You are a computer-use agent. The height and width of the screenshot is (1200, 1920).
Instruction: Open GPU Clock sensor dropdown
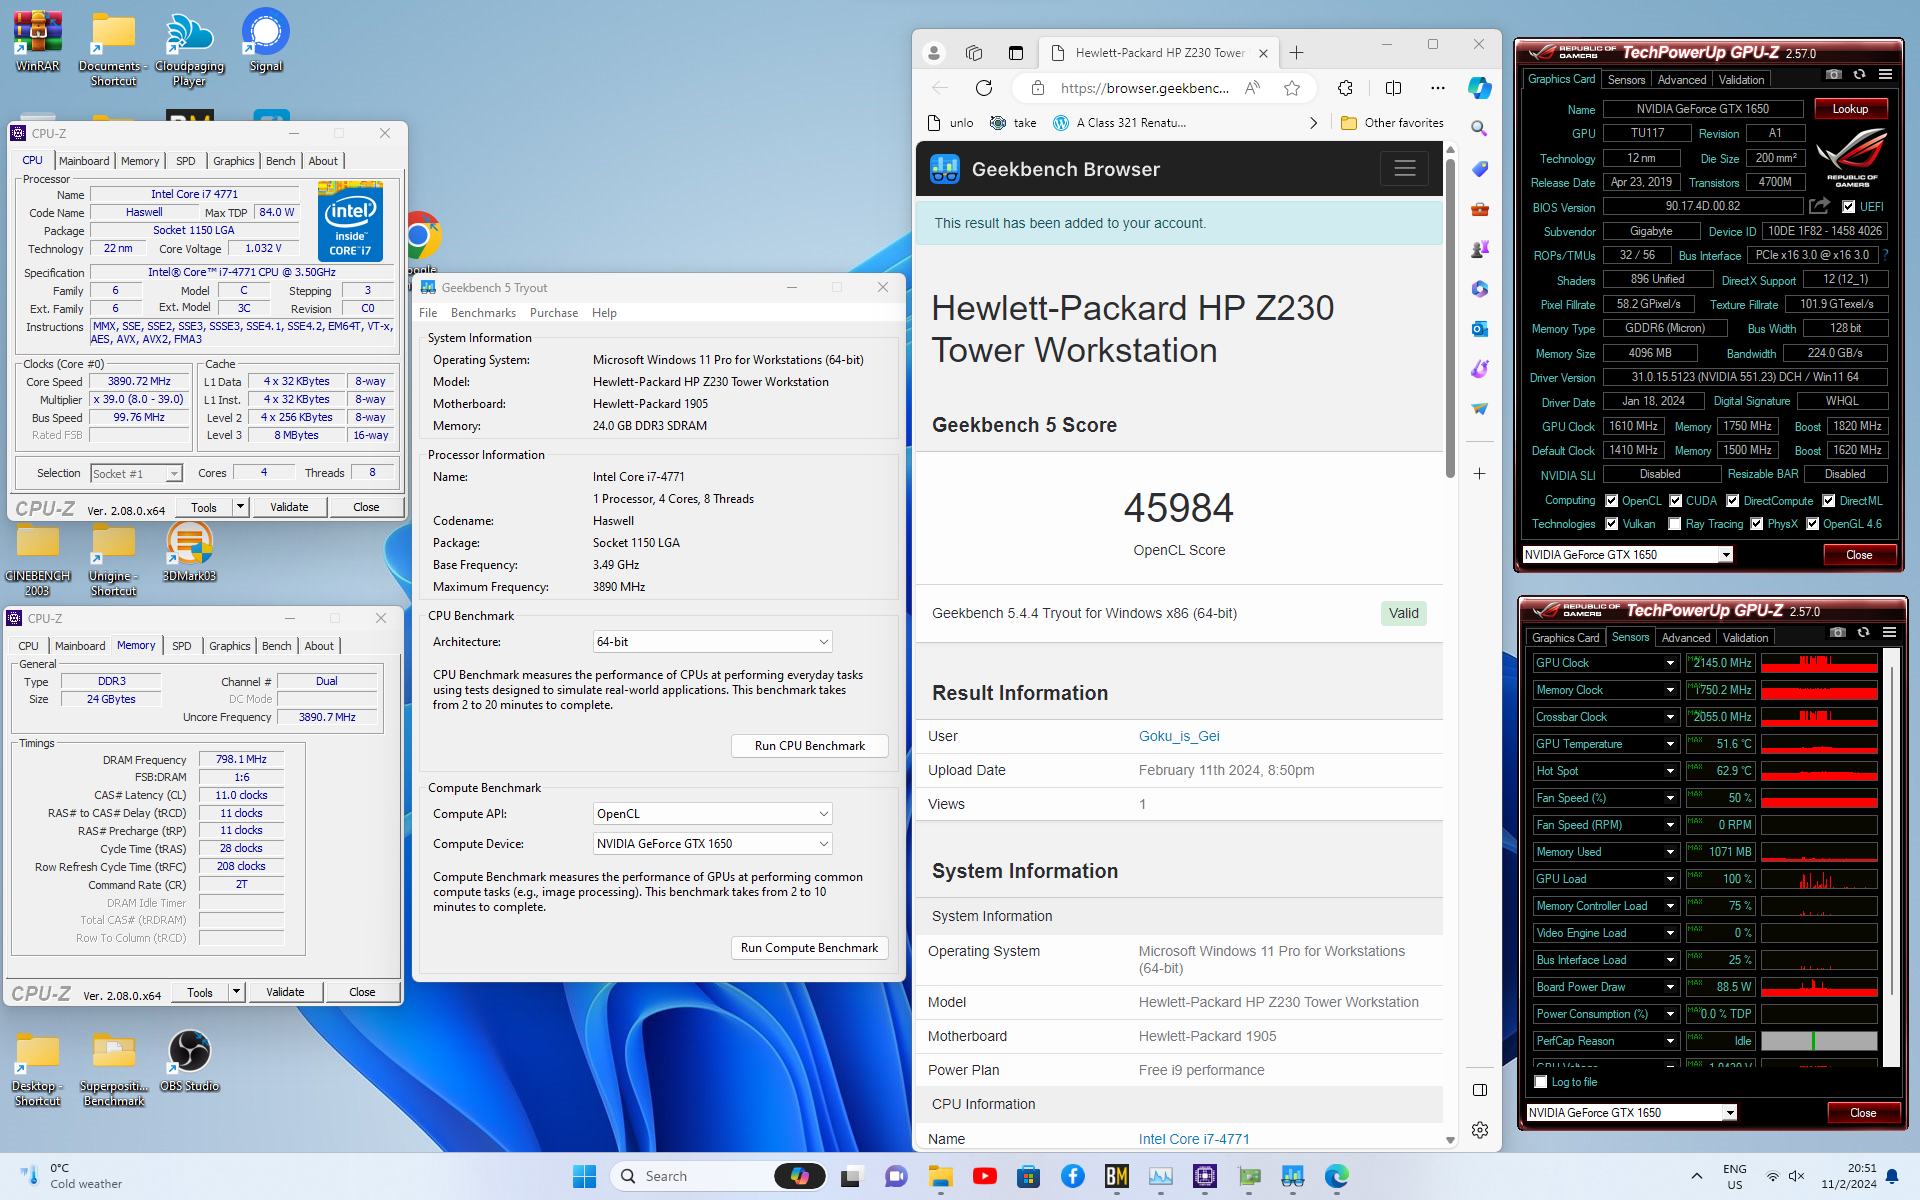pos(1670,663)
